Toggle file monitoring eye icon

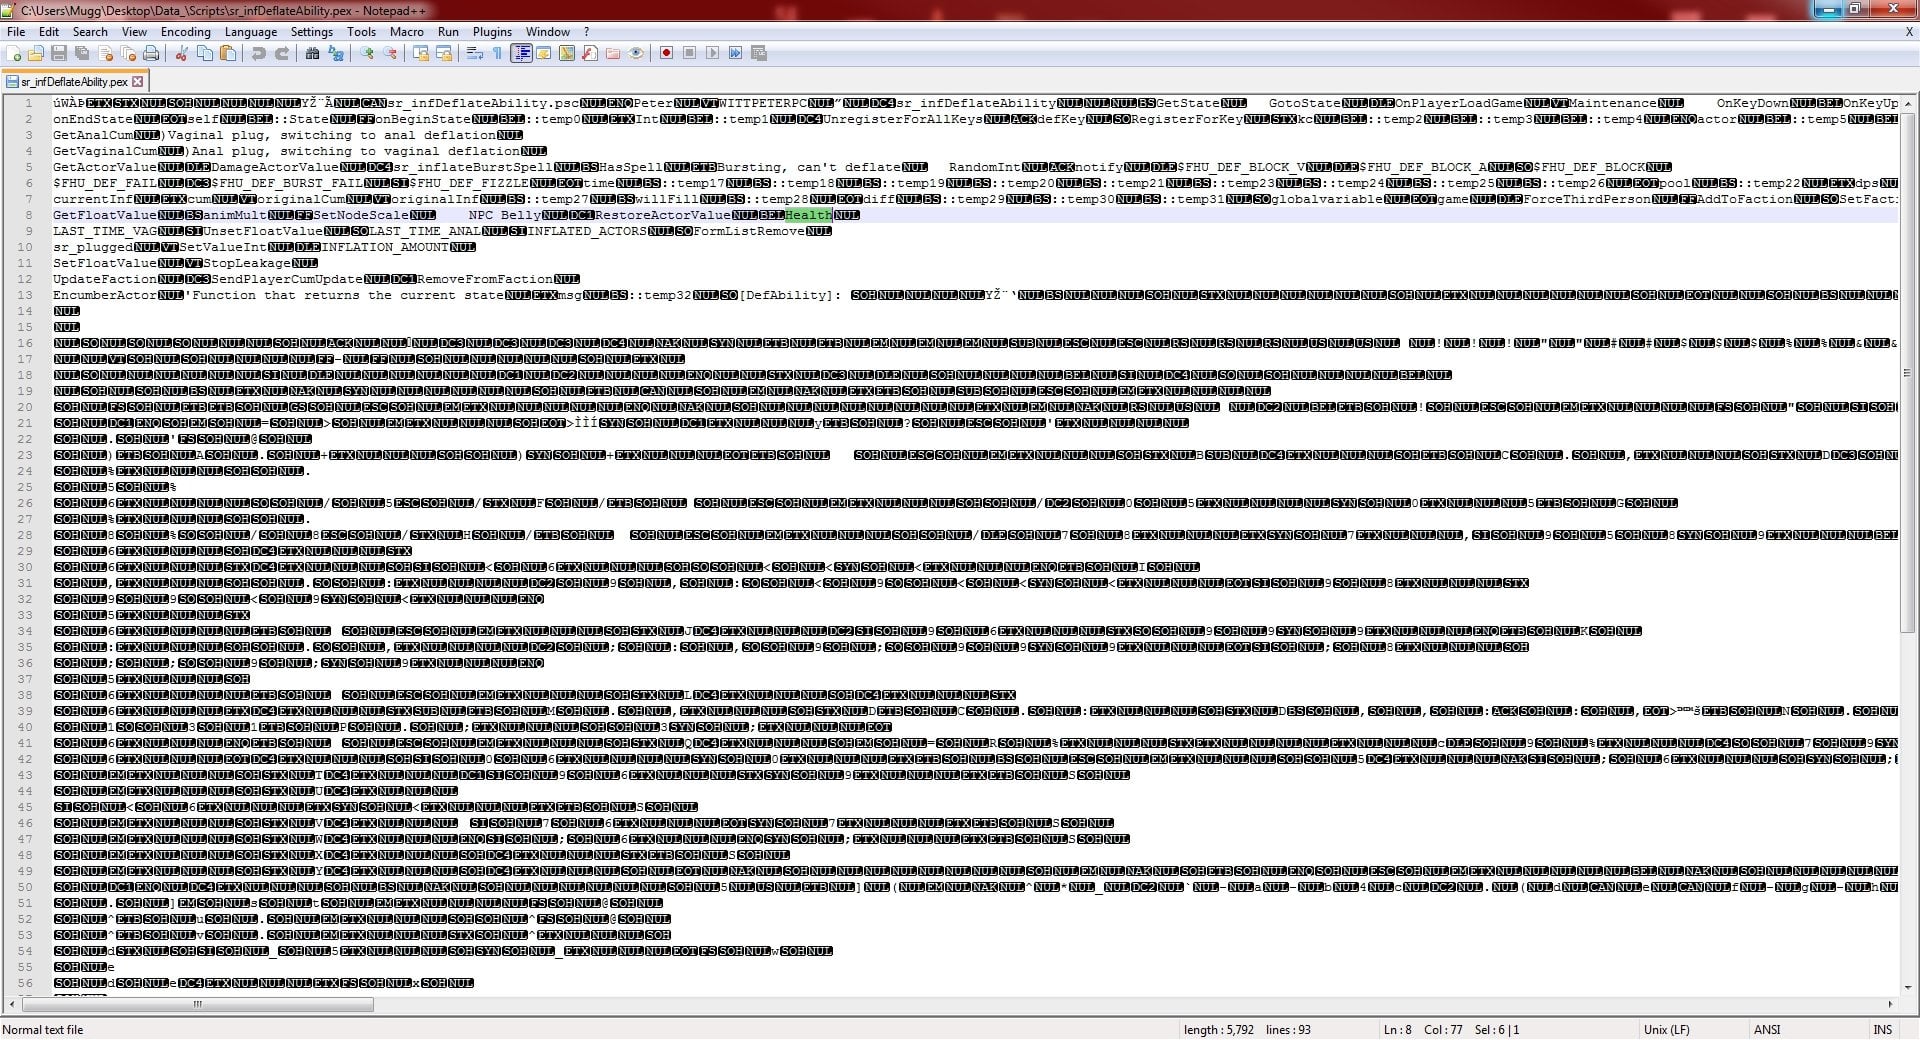[x=636, y=53]
